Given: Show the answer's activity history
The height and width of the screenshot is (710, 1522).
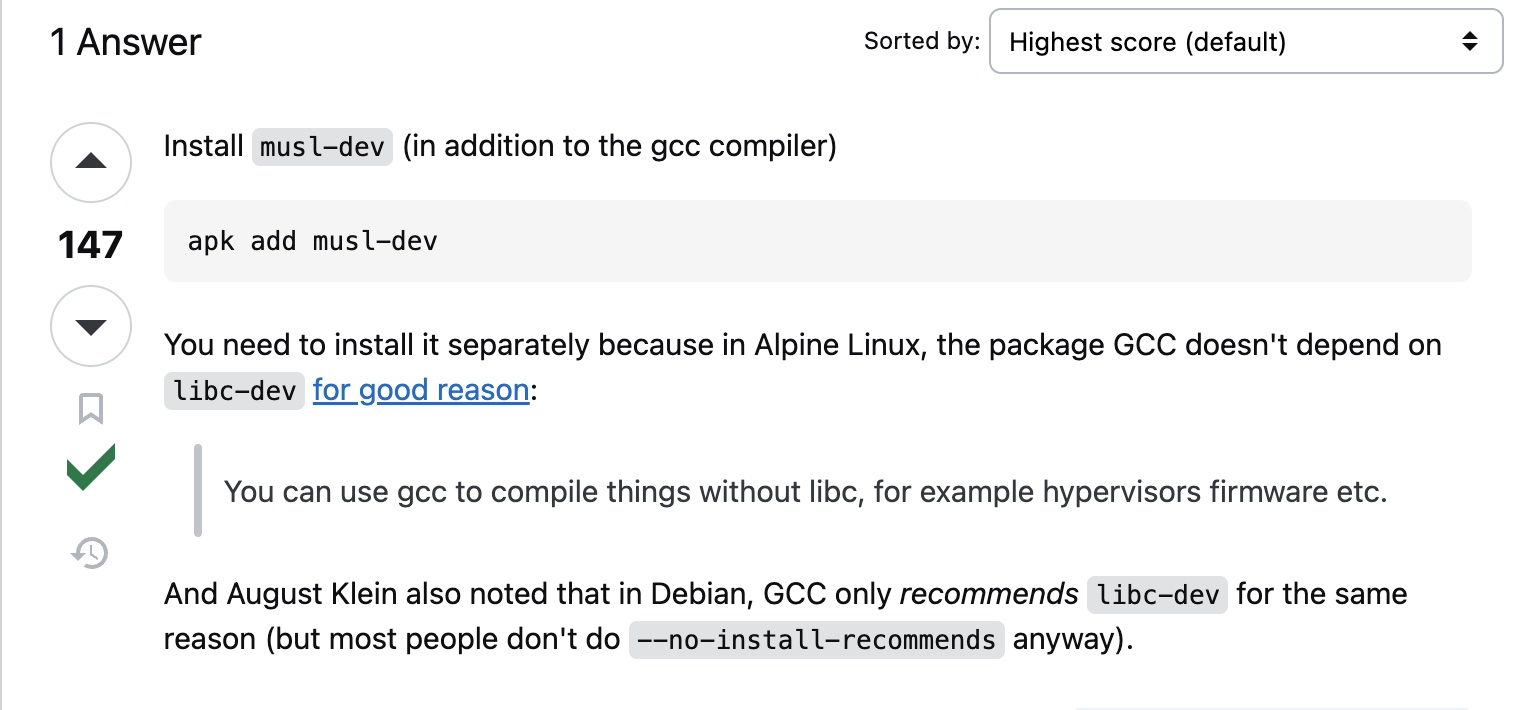Looking at the screenshot, I should (x=91, y=552).
